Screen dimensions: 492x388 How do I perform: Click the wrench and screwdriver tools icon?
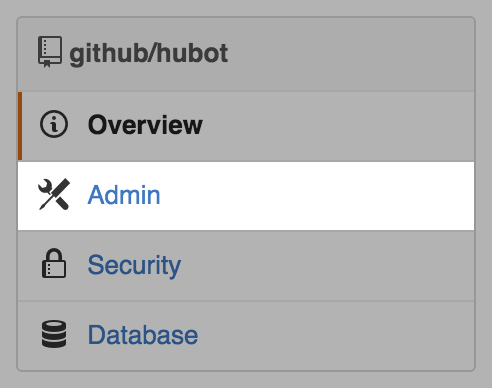(x=54, y=194)
